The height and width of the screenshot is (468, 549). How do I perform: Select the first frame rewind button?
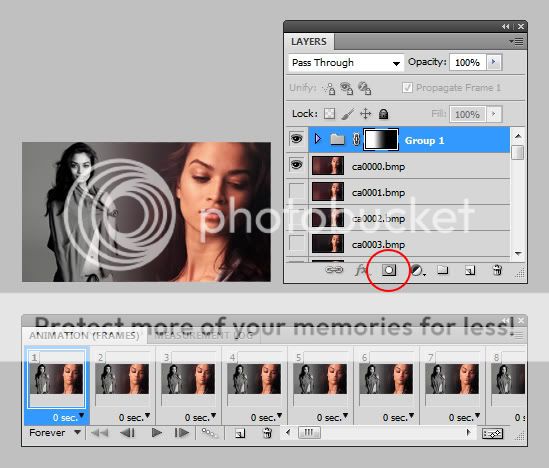(x=99, y=433)
